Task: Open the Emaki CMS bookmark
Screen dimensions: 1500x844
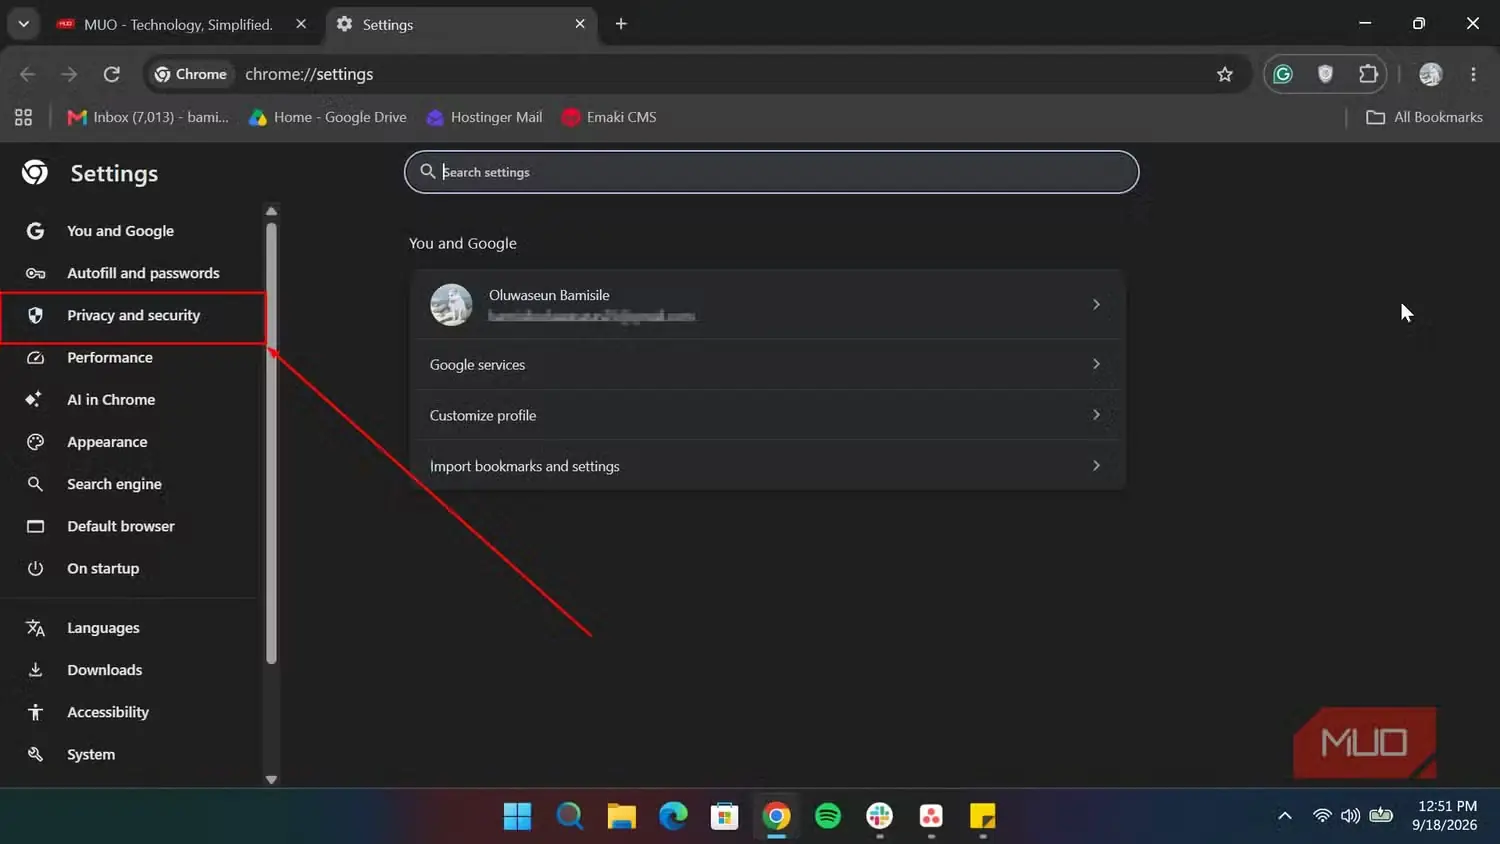Action: (609, 117)
